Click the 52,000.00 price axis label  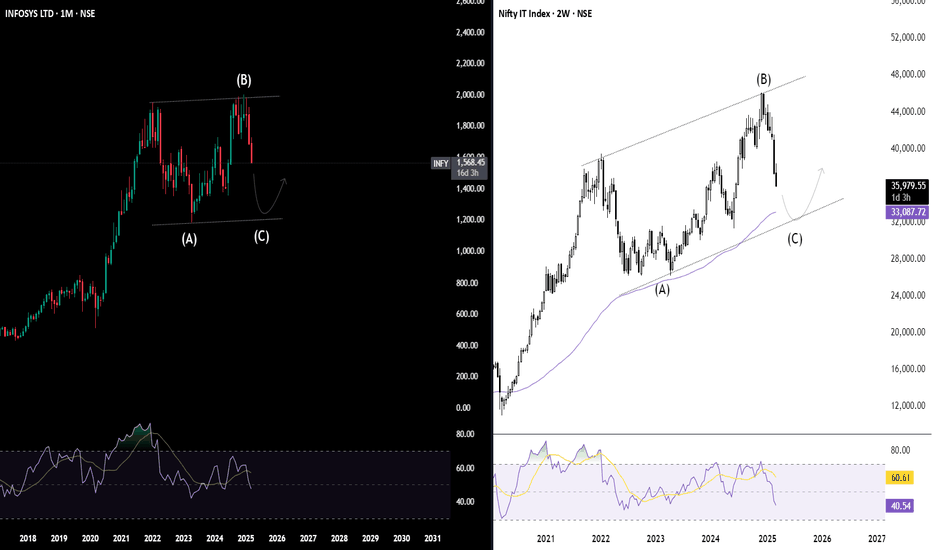(908, 37)
